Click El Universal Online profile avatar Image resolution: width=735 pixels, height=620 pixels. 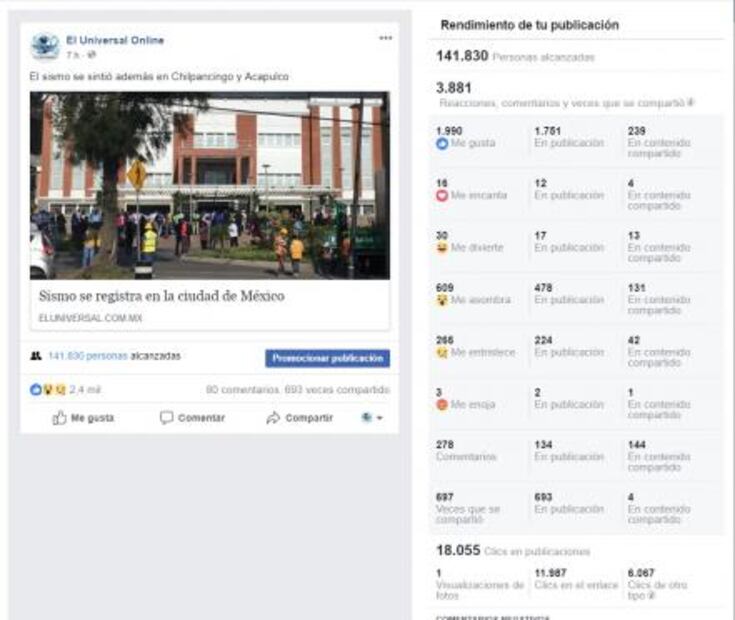coord(45,46)
